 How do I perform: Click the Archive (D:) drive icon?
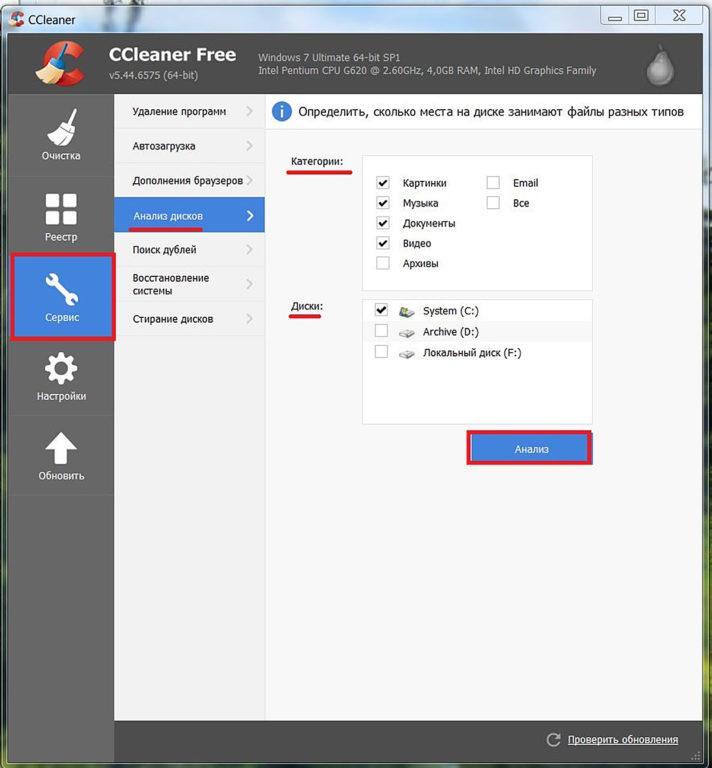(x=406, y=333)
